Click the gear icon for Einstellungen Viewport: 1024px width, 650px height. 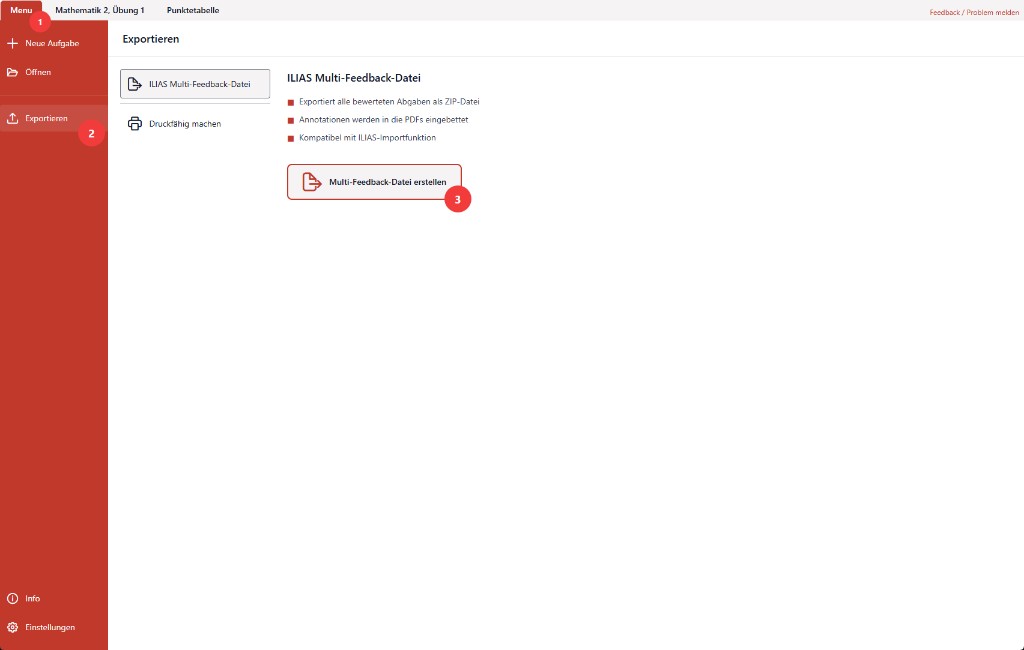click(12, 627)
